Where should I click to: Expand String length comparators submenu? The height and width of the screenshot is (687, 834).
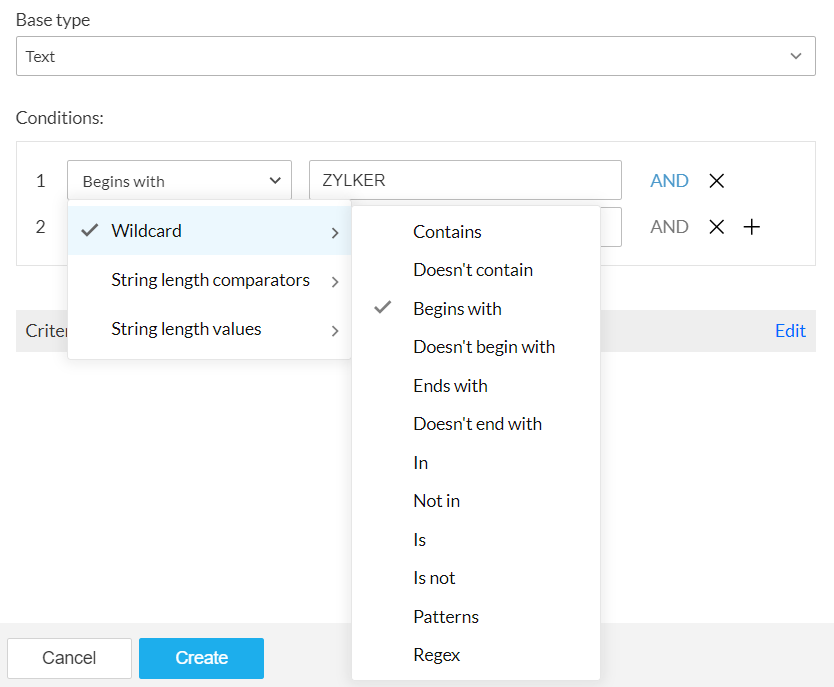click(x=210, y=280)
